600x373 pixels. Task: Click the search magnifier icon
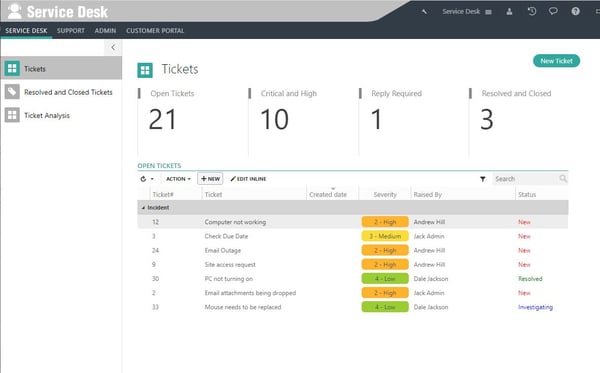click(563, 178)
